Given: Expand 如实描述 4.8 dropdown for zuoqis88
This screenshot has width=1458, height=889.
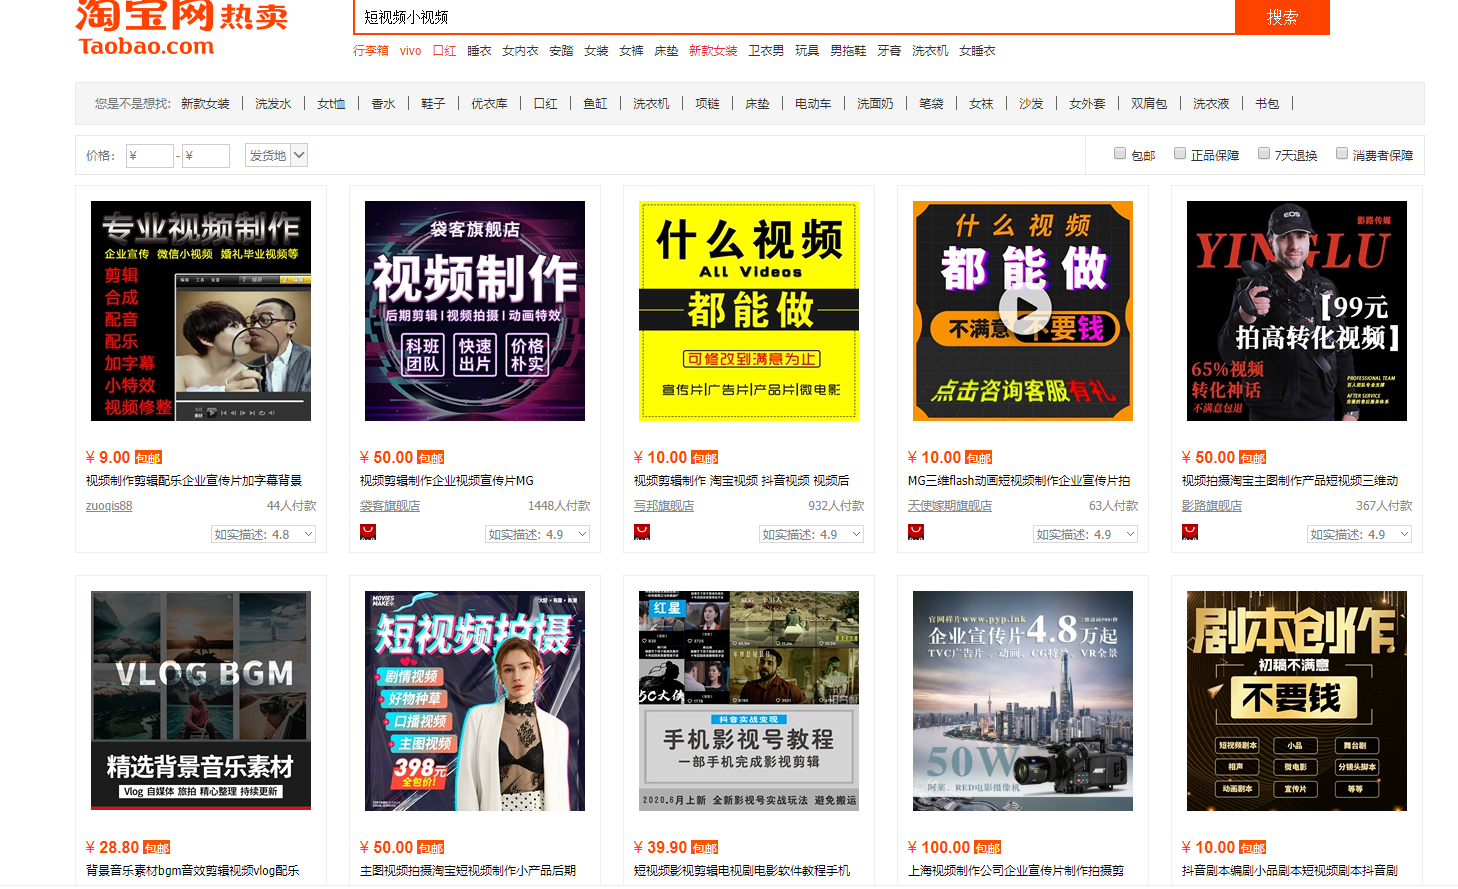Looking at the screenshot, I should [264, 535].
